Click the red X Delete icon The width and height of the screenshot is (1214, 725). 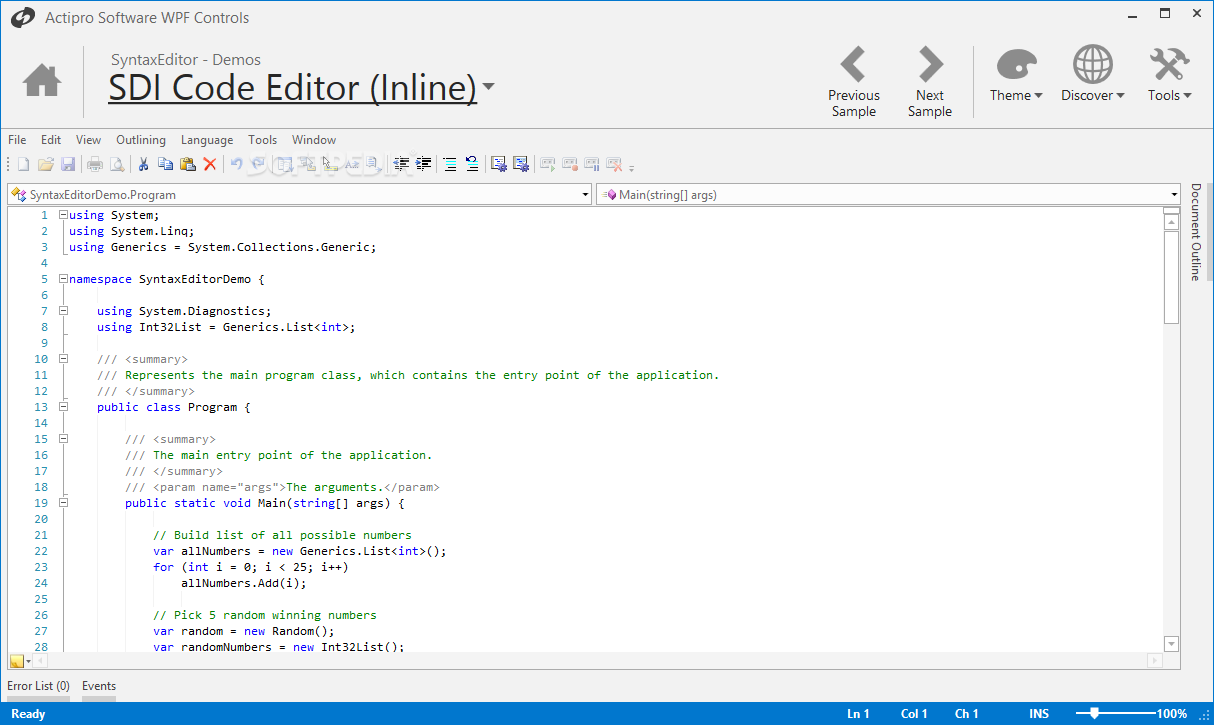point(210,164)
